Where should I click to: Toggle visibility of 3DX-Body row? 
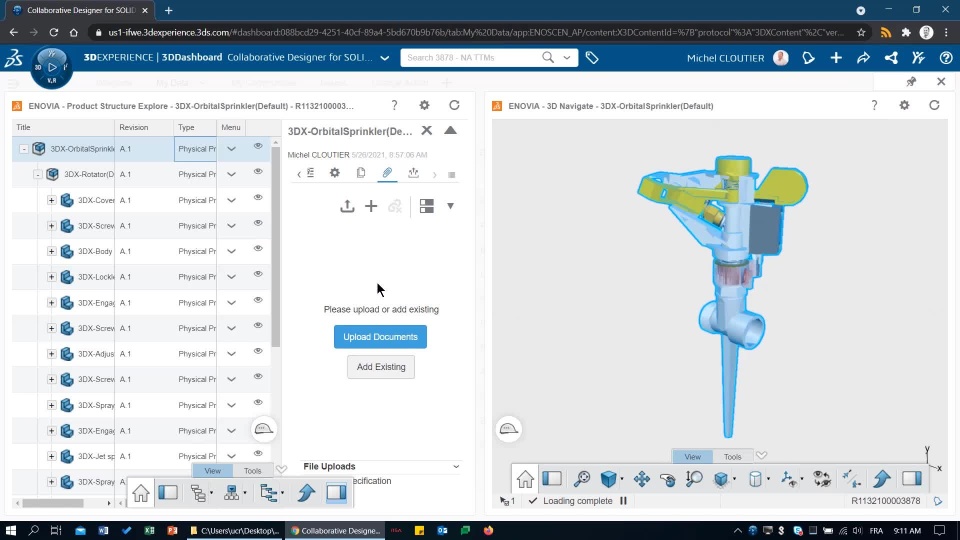pos(258,249)
